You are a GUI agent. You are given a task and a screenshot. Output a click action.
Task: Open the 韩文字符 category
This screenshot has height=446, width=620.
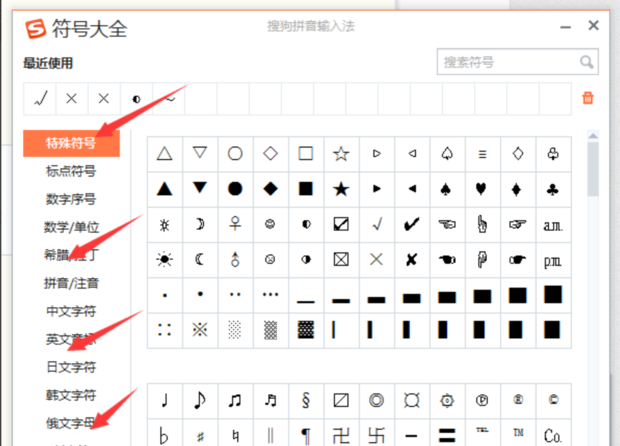71,395
